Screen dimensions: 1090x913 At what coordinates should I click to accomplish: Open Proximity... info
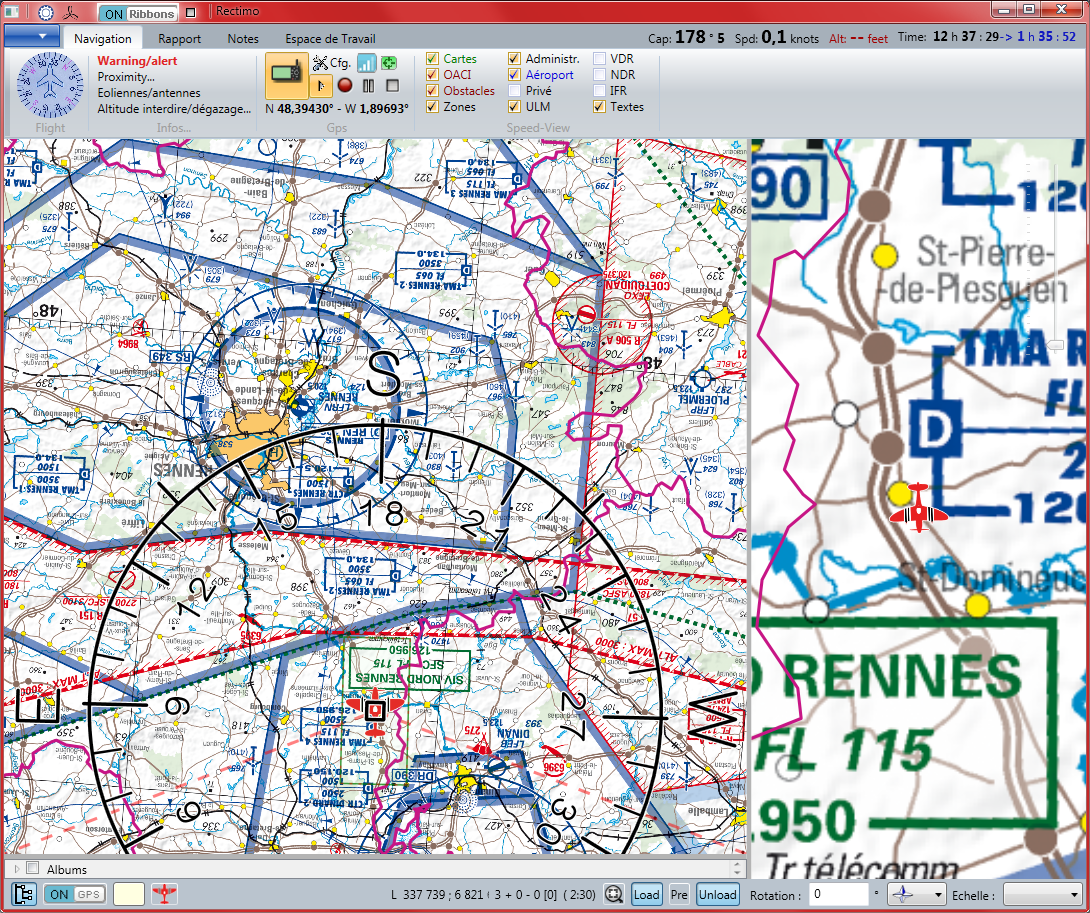(x=126, y=76)
